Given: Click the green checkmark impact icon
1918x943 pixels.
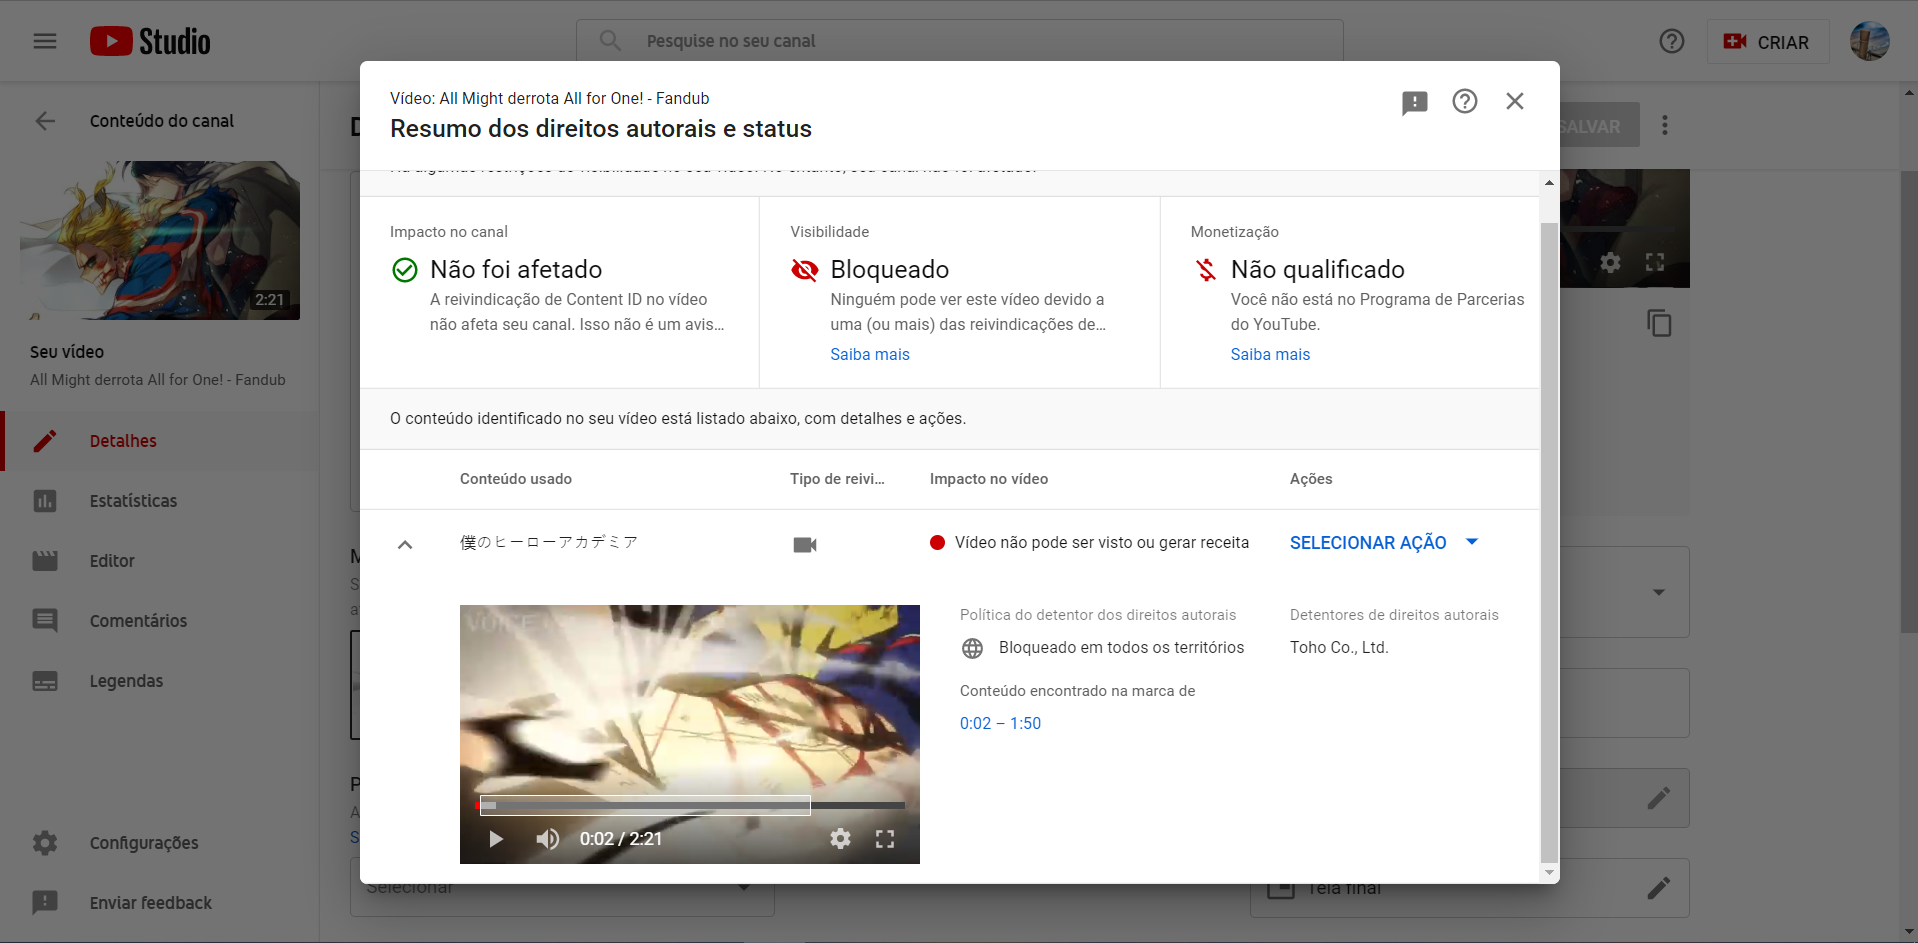Looking at the screenshot, I should (404, 270).
